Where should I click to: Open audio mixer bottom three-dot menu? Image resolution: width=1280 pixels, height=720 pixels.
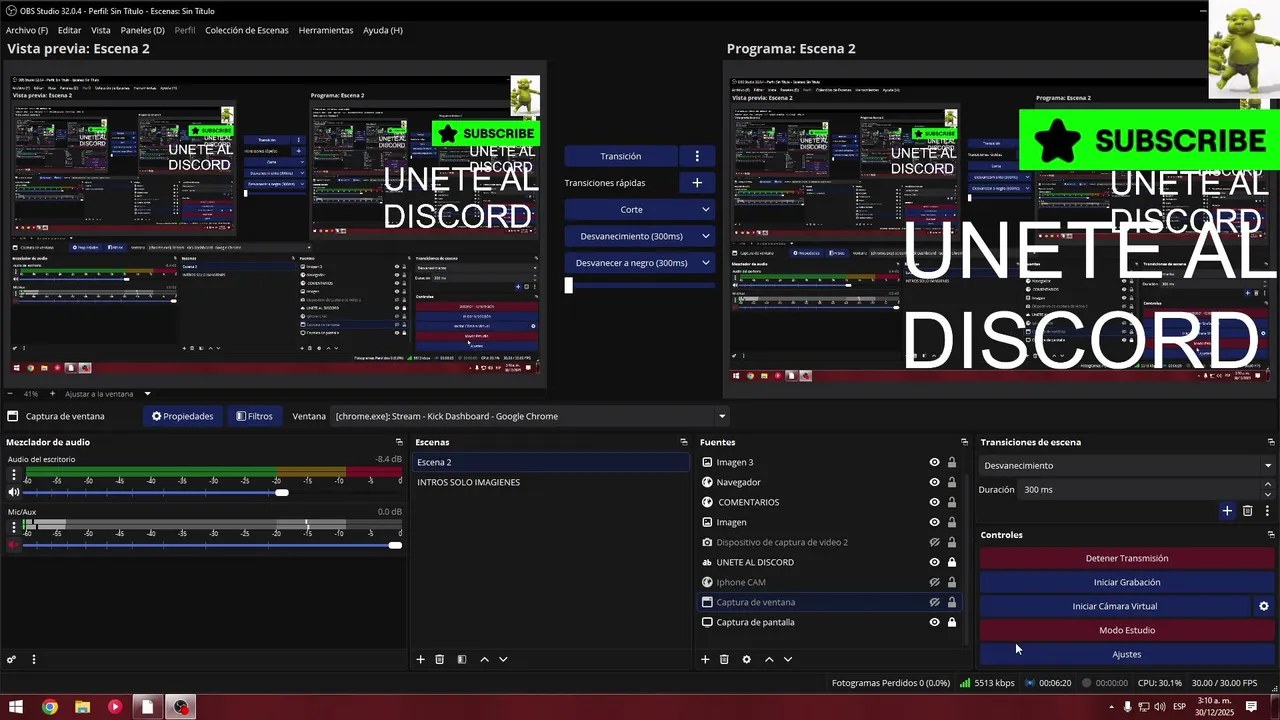coord(33,659)
